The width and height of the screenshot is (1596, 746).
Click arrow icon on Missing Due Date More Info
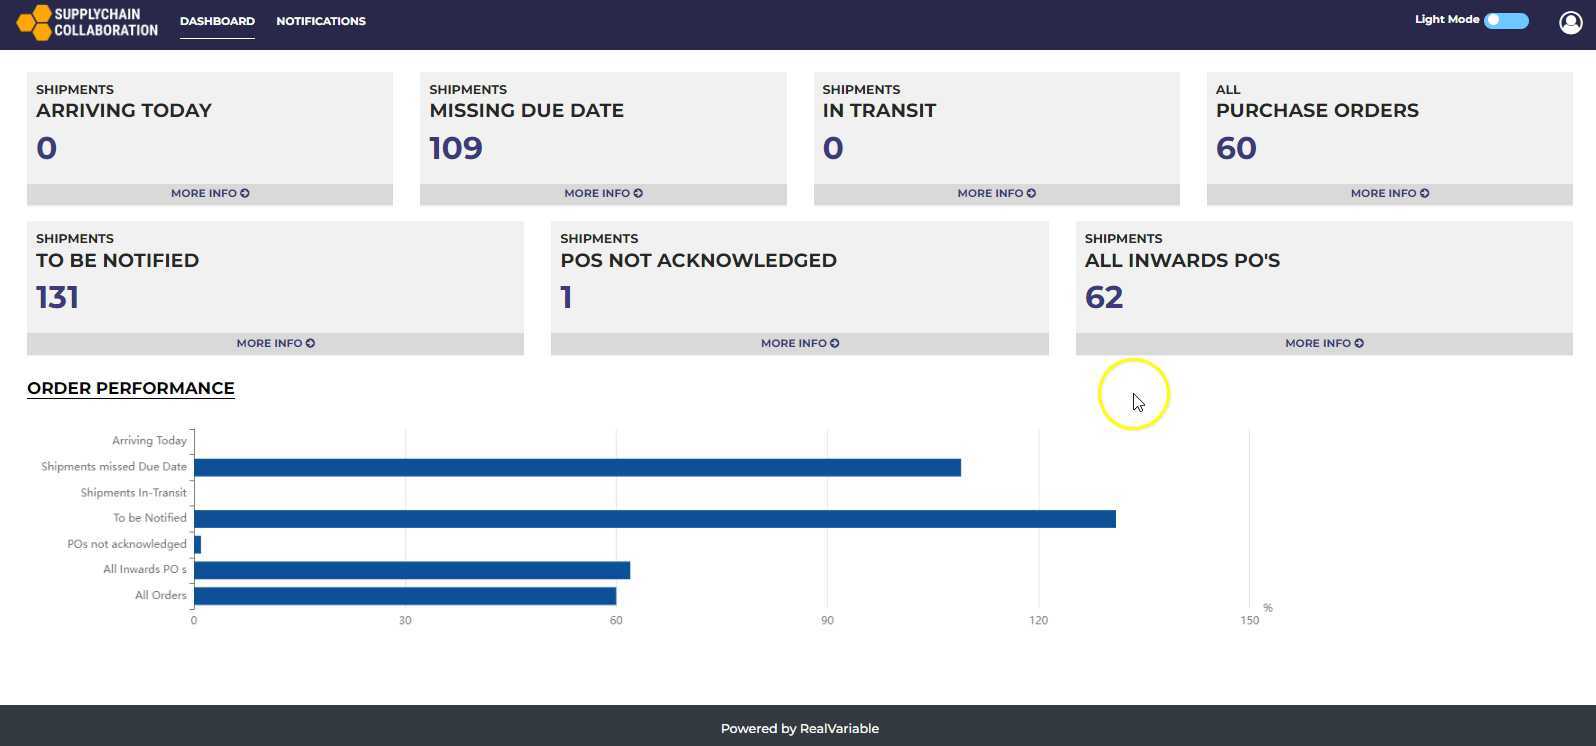[638, 193]
